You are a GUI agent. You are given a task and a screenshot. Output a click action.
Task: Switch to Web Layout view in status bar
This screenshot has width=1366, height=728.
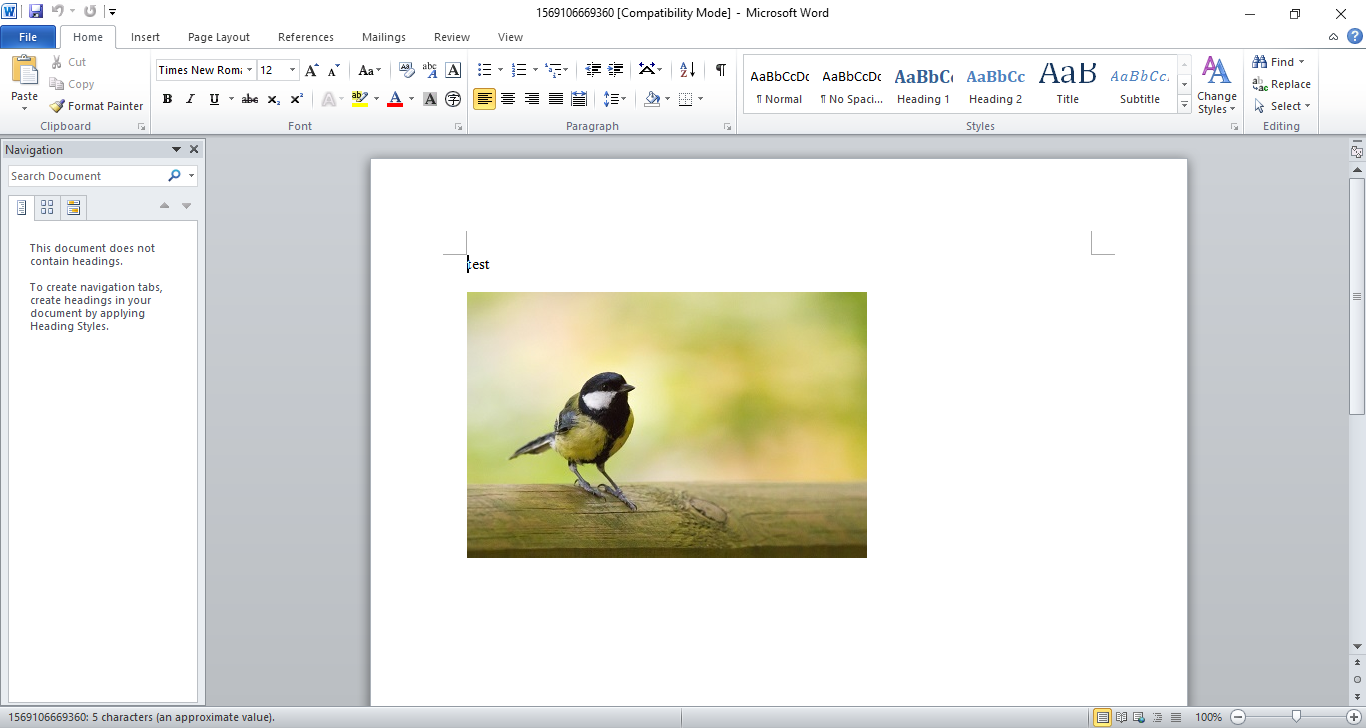coord(1138,717)
